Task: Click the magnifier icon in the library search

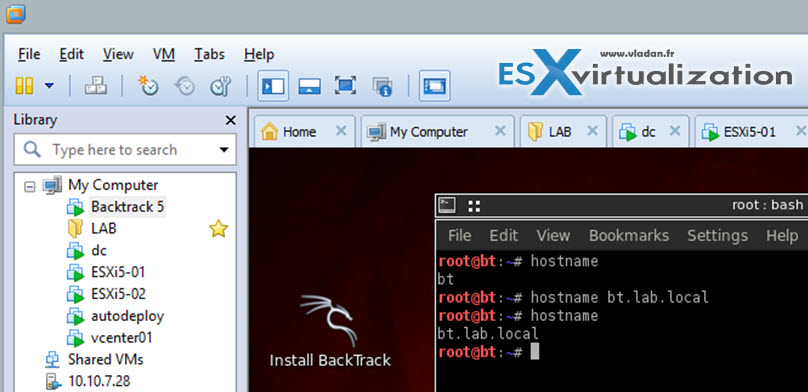Action: point(32,150)
